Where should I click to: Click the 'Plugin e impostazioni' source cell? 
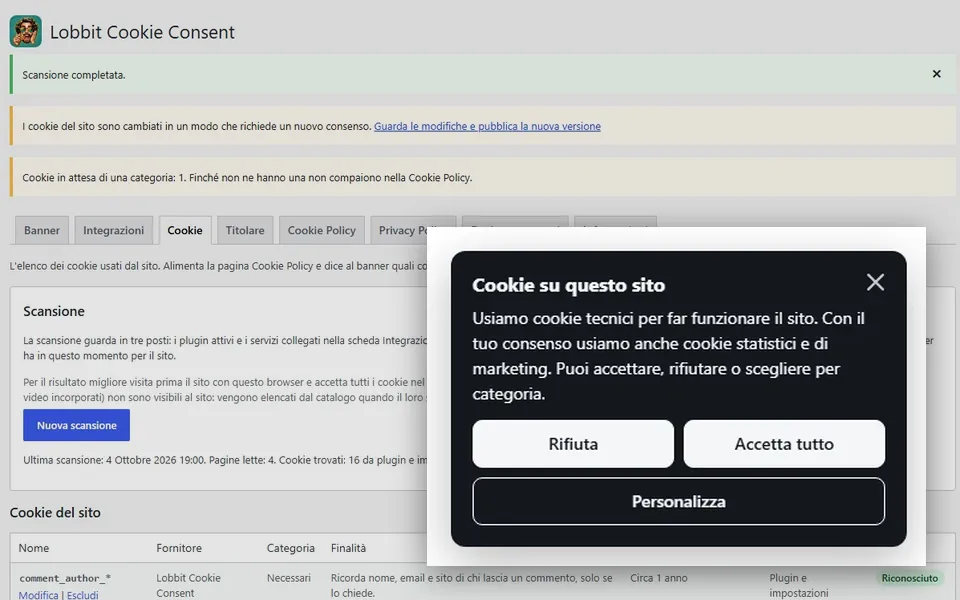(799, 585)
